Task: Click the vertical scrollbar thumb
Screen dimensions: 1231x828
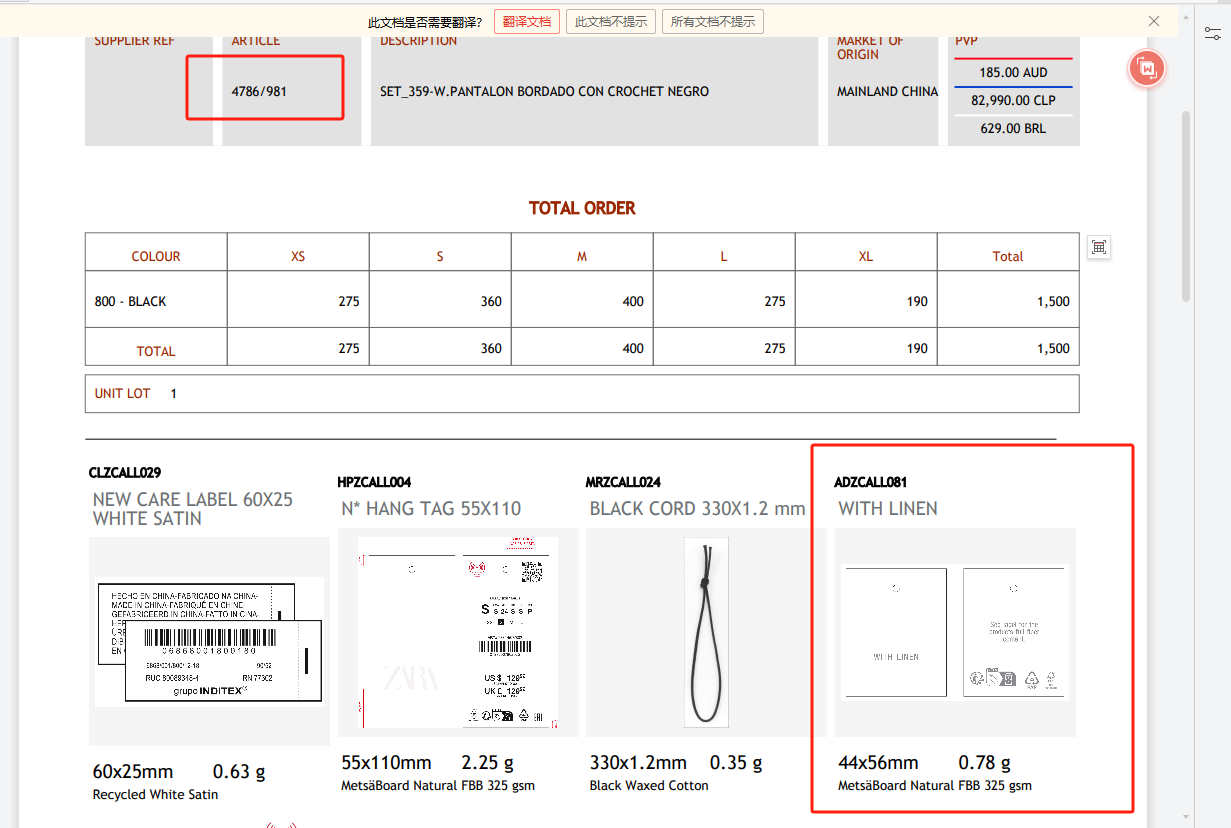Action: [x=1186, y=205]
